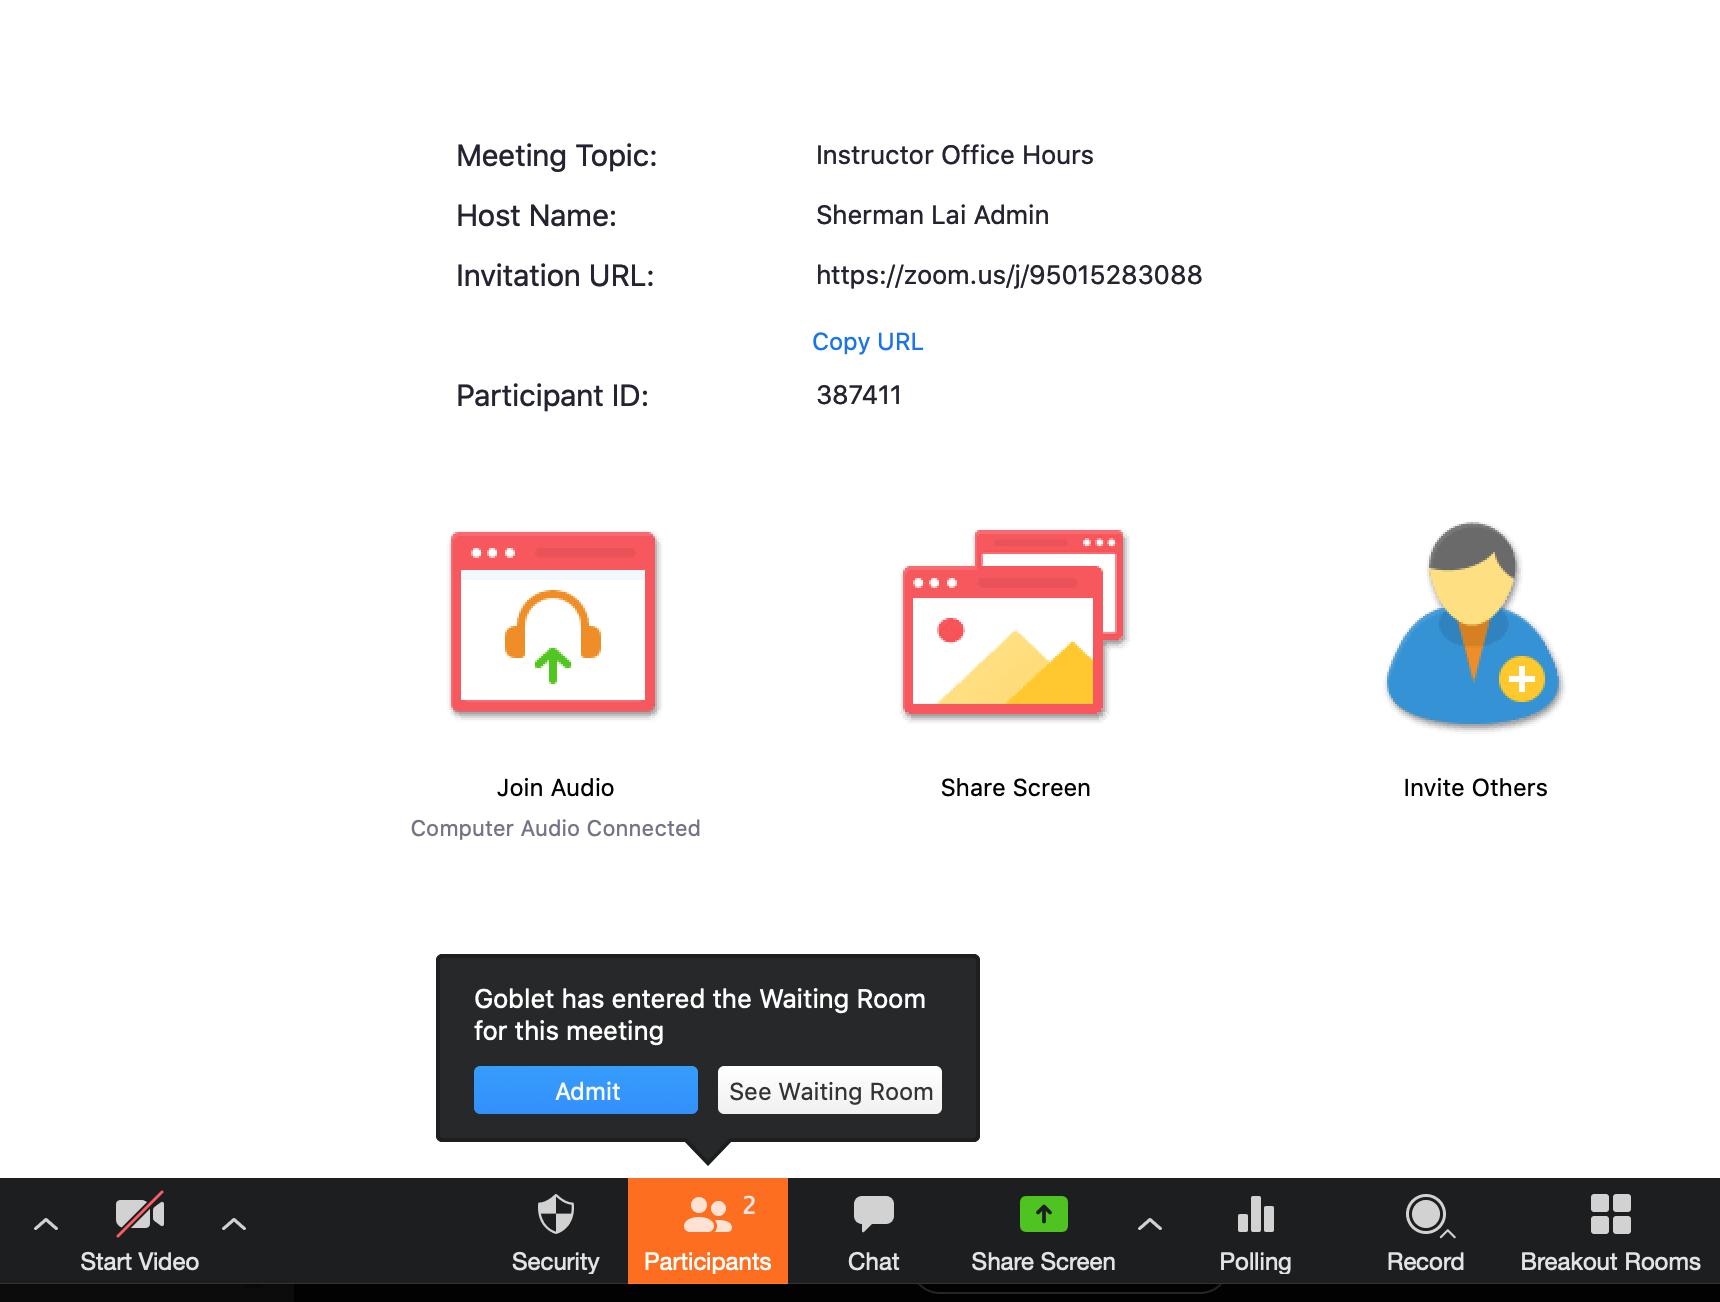Click the Computer Audio Connected status text
1720x1302 pixels.
(555, 828)
